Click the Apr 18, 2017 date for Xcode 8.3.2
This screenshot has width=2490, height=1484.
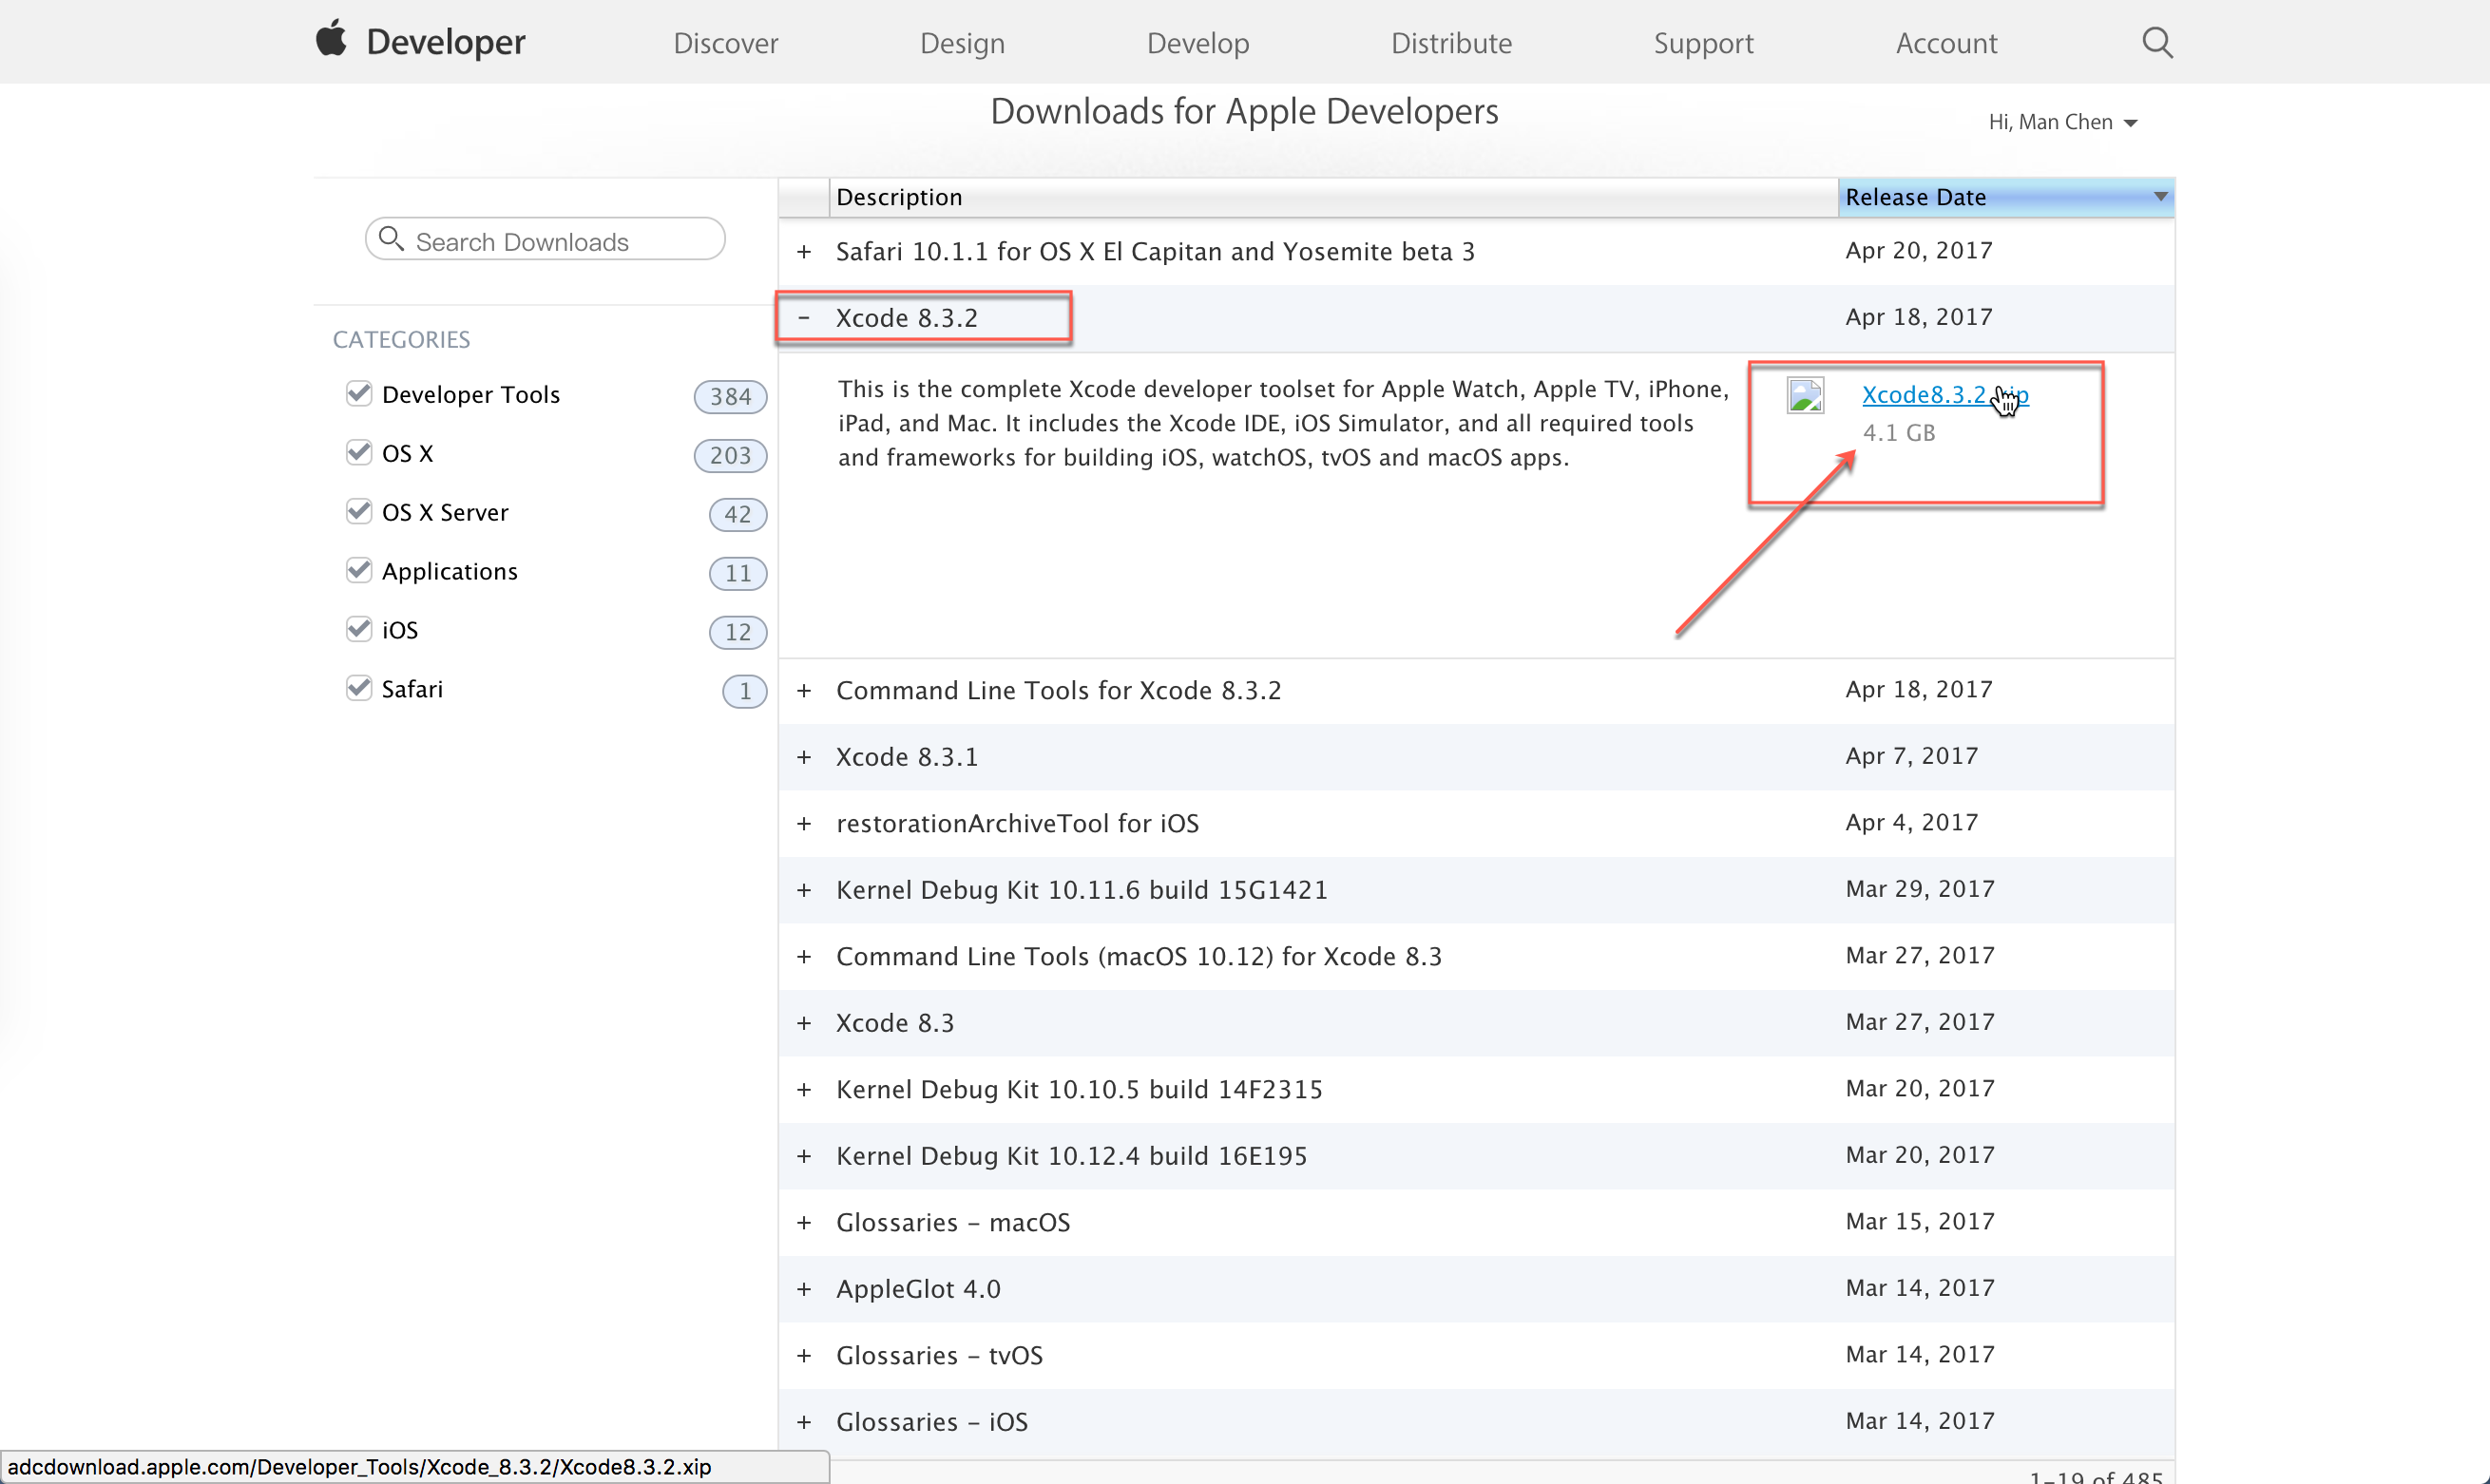point(1918,317)
